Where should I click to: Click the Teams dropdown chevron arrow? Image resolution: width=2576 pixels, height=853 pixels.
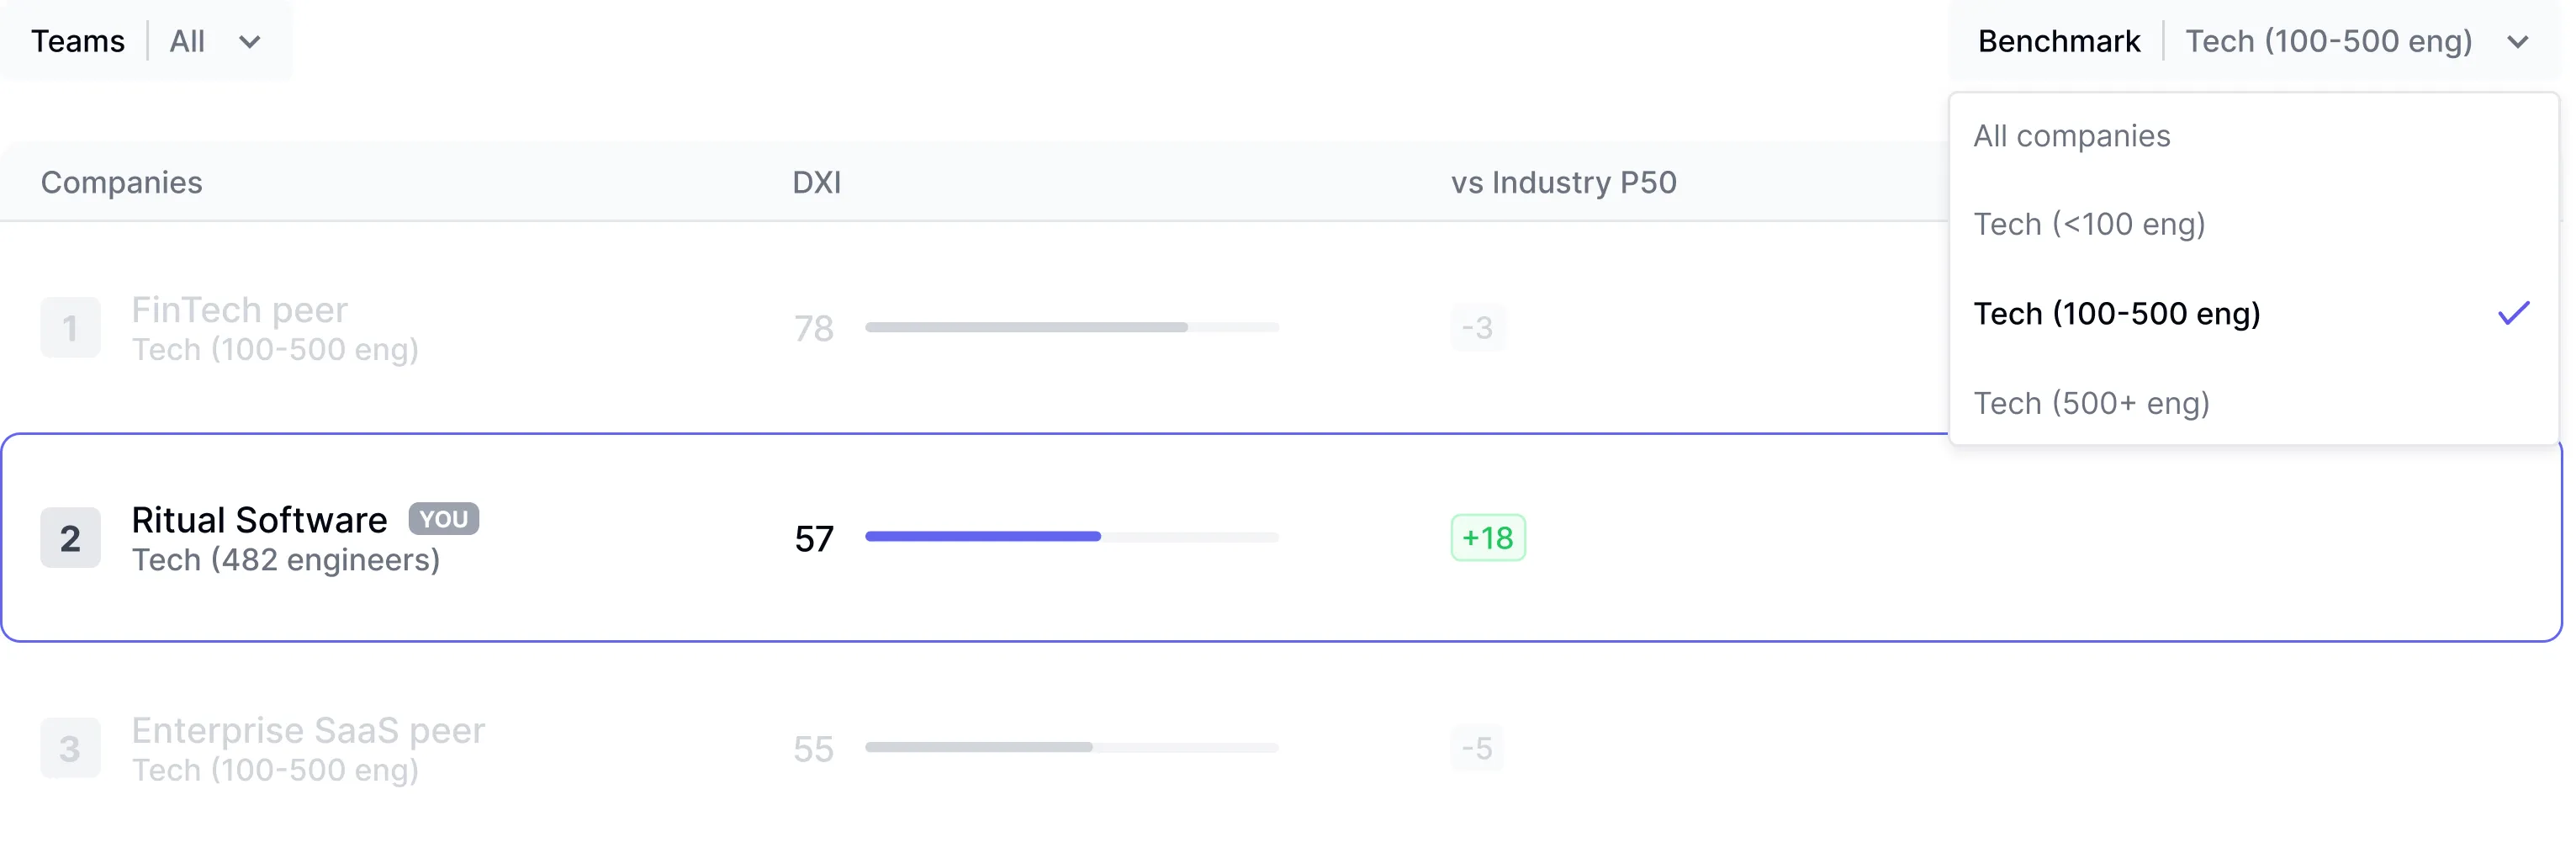[250, 42]
